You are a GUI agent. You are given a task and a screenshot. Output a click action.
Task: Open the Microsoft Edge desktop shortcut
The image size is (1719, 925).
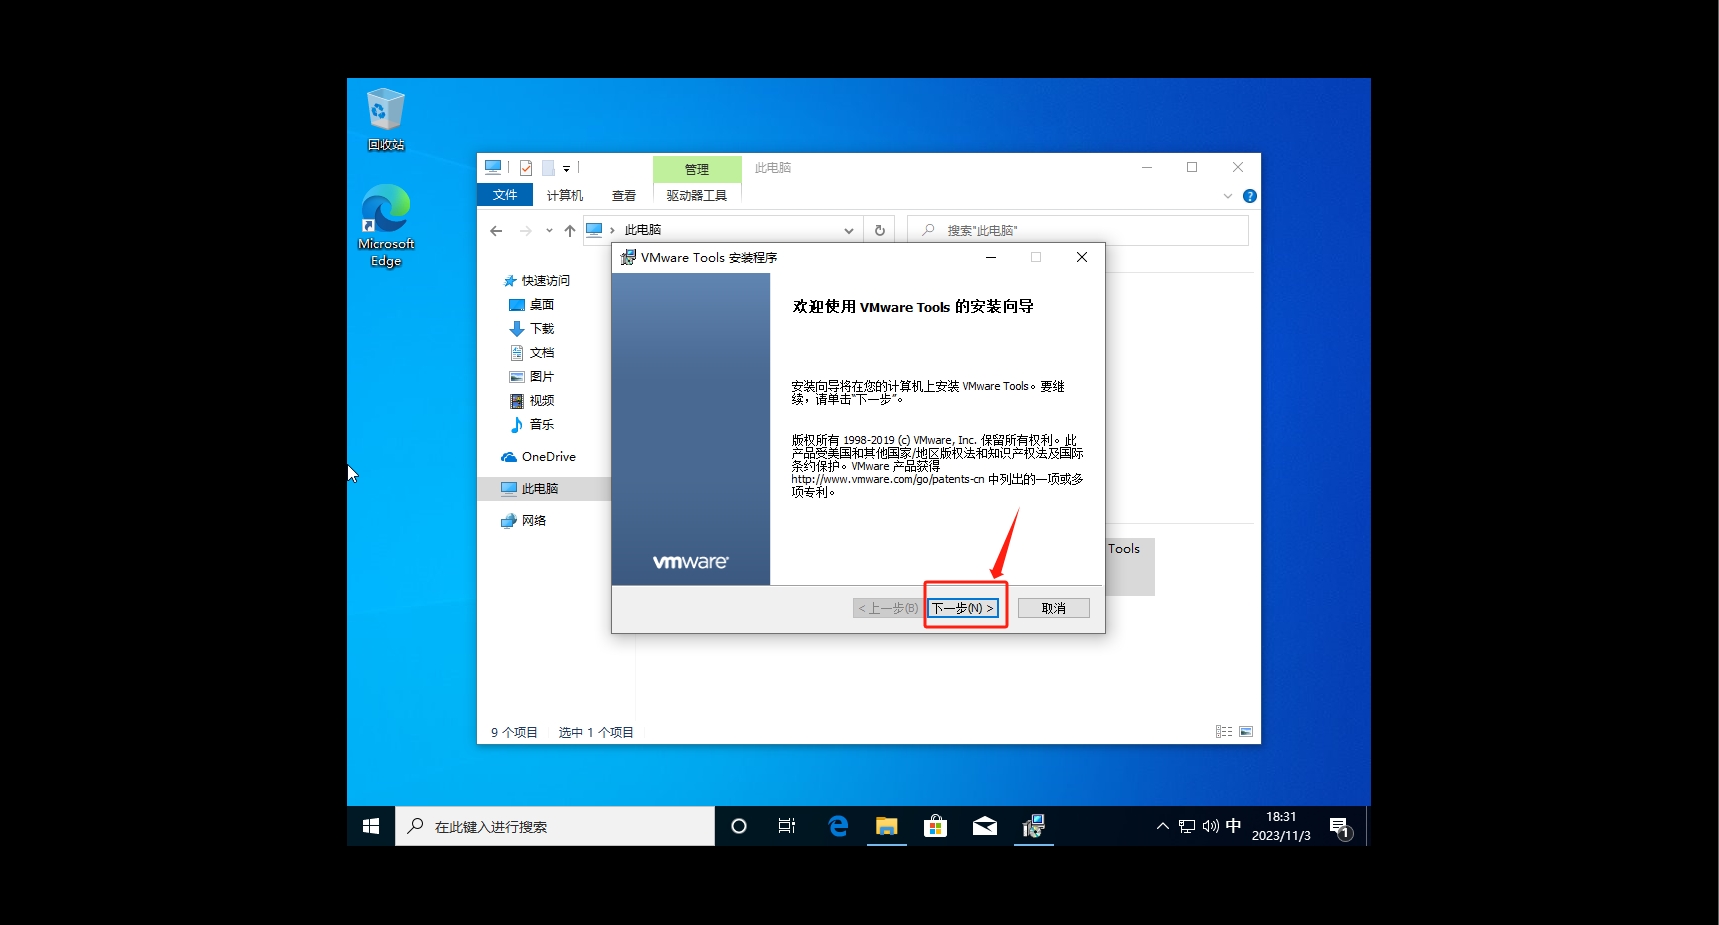386,226
